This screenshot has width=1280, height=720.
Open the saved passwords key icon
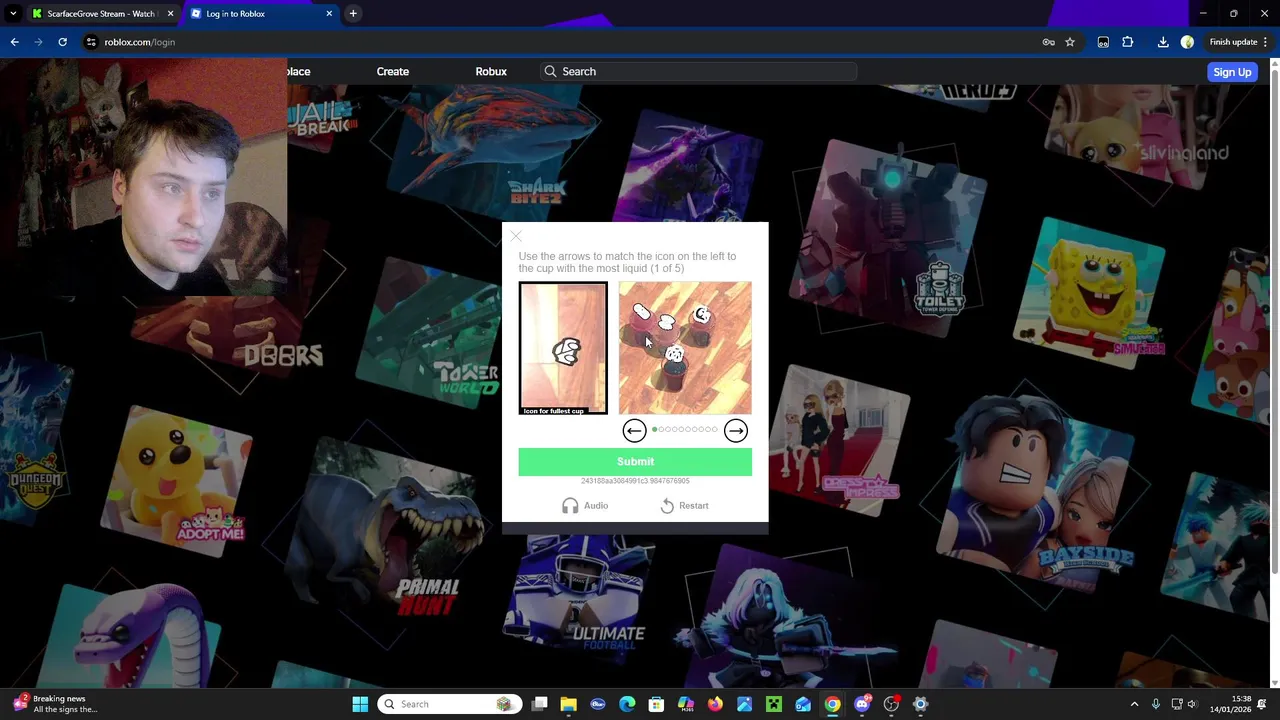1048,42
